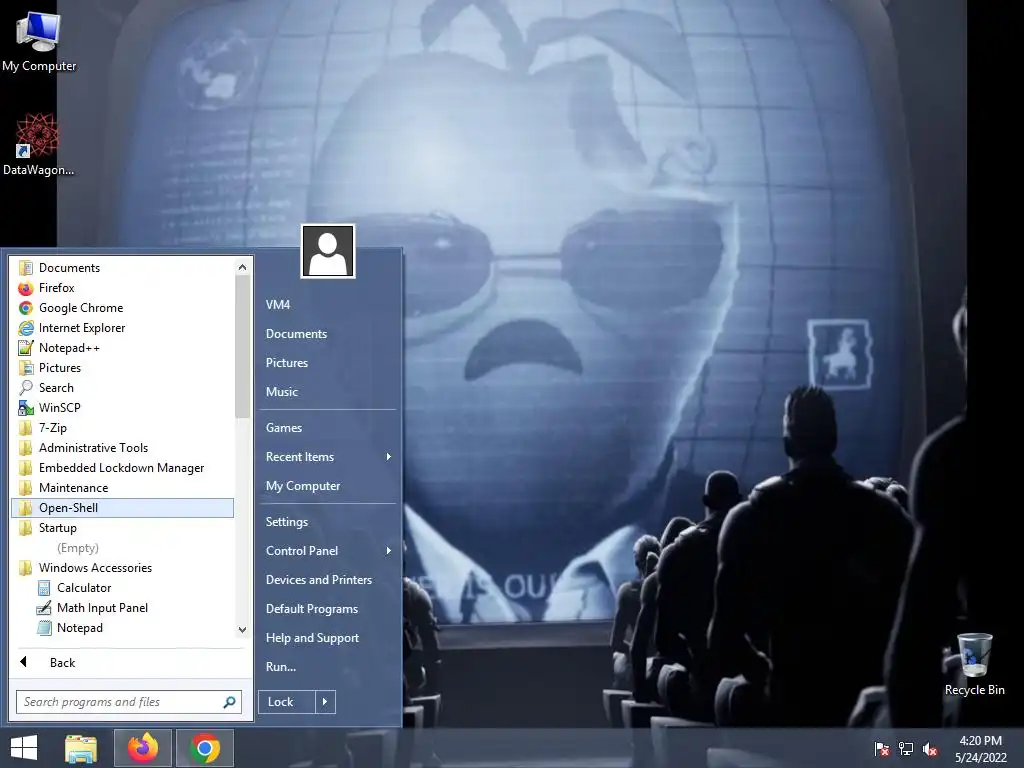Open the shutdown options arrow beside Lock
The height and width of the screenshot is (768, 1024).
click(x=325, y=702)
